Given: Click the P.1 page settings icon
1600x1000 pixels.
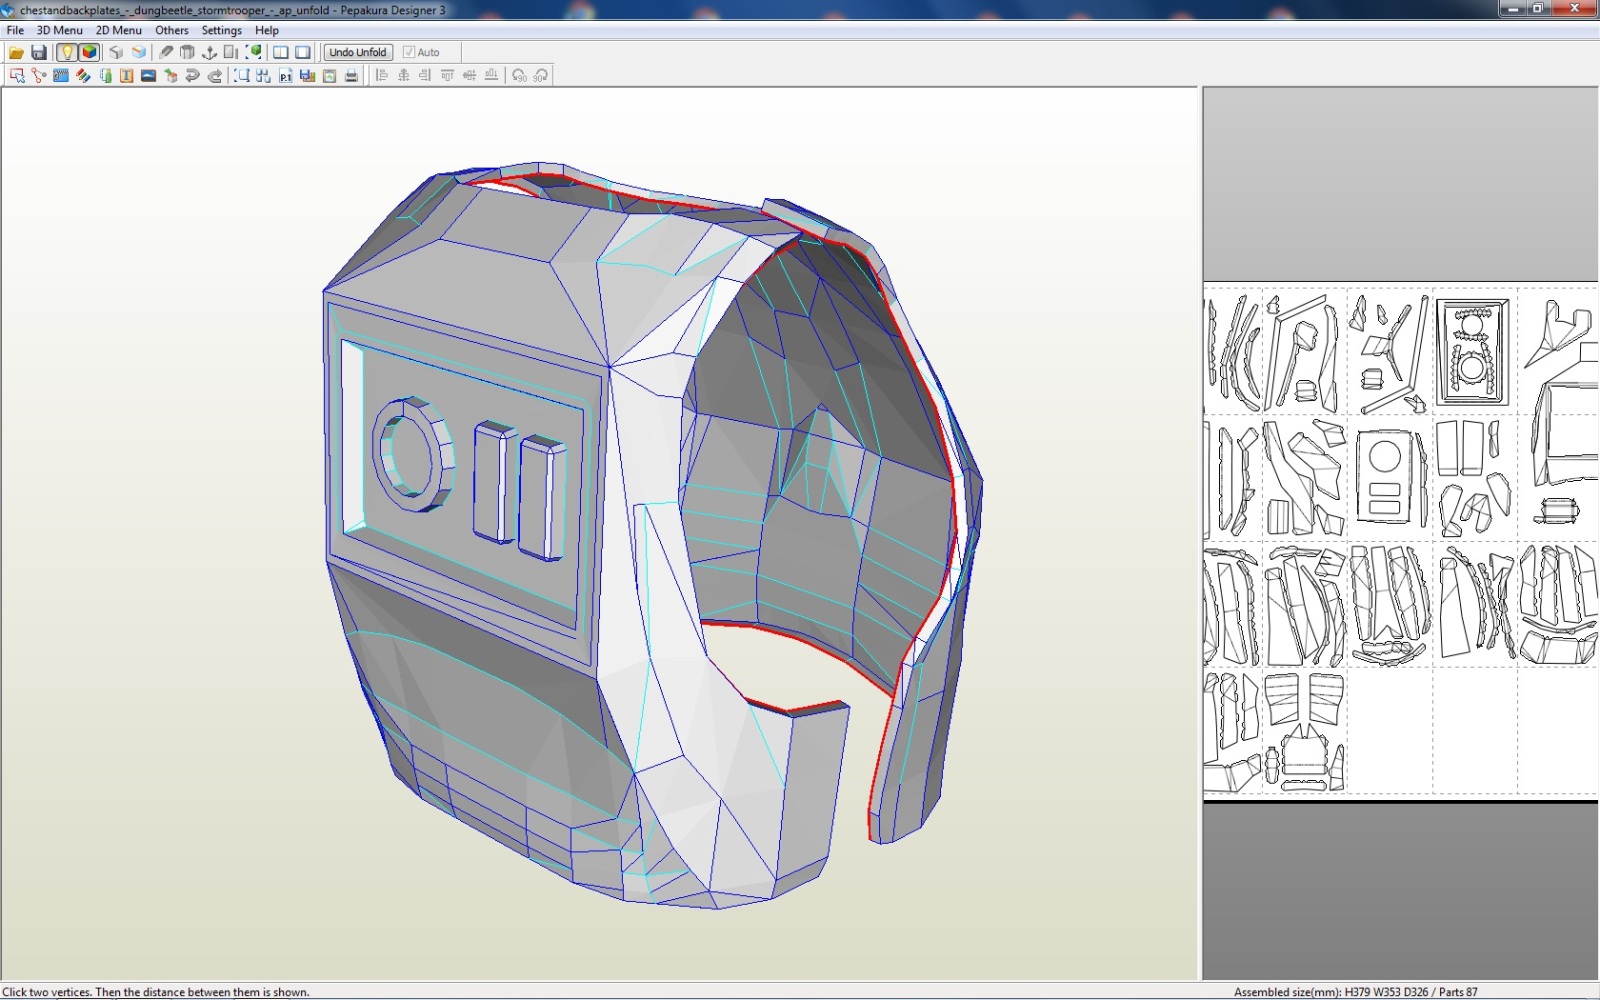Looking at the screenshot, I should (x=285, y=75).
